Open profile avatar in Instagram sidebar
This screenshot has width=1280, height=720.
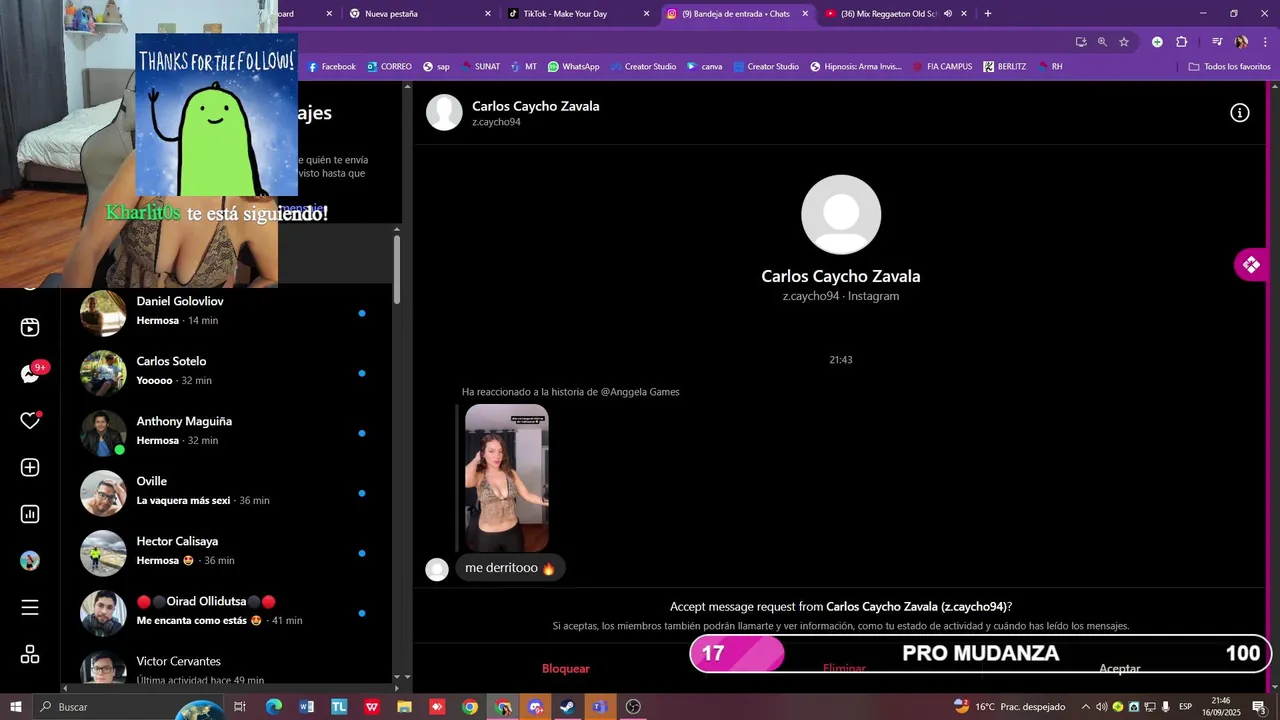click(x=30, y=561)
